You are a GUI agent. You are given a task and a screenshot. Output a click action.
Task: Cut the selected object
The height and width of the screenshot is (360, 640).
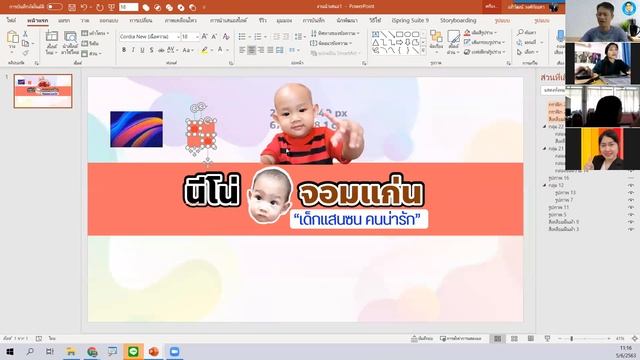tap(25, 34)
